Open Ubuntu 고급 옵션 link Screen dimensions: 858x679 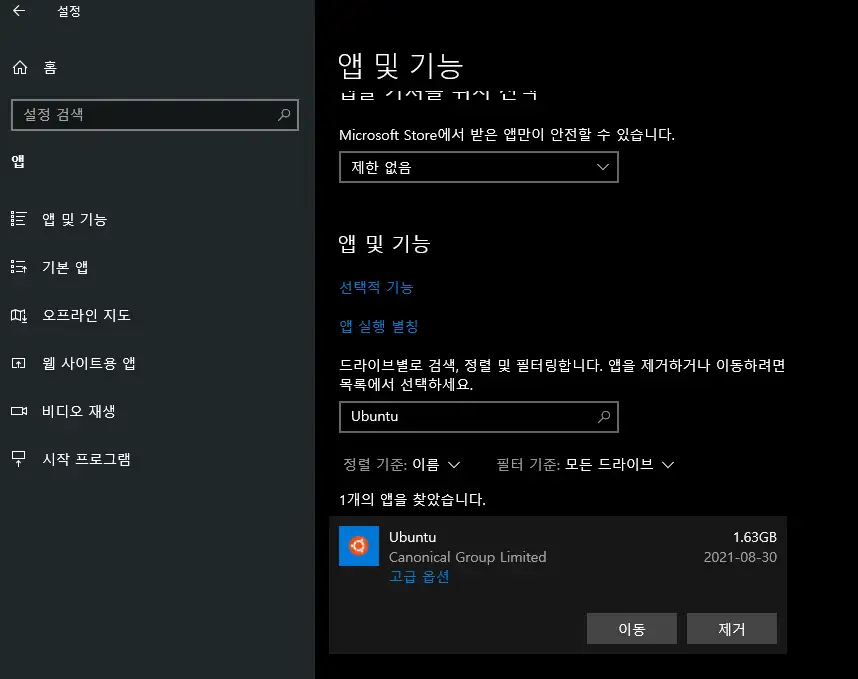(x=419, y=577)
